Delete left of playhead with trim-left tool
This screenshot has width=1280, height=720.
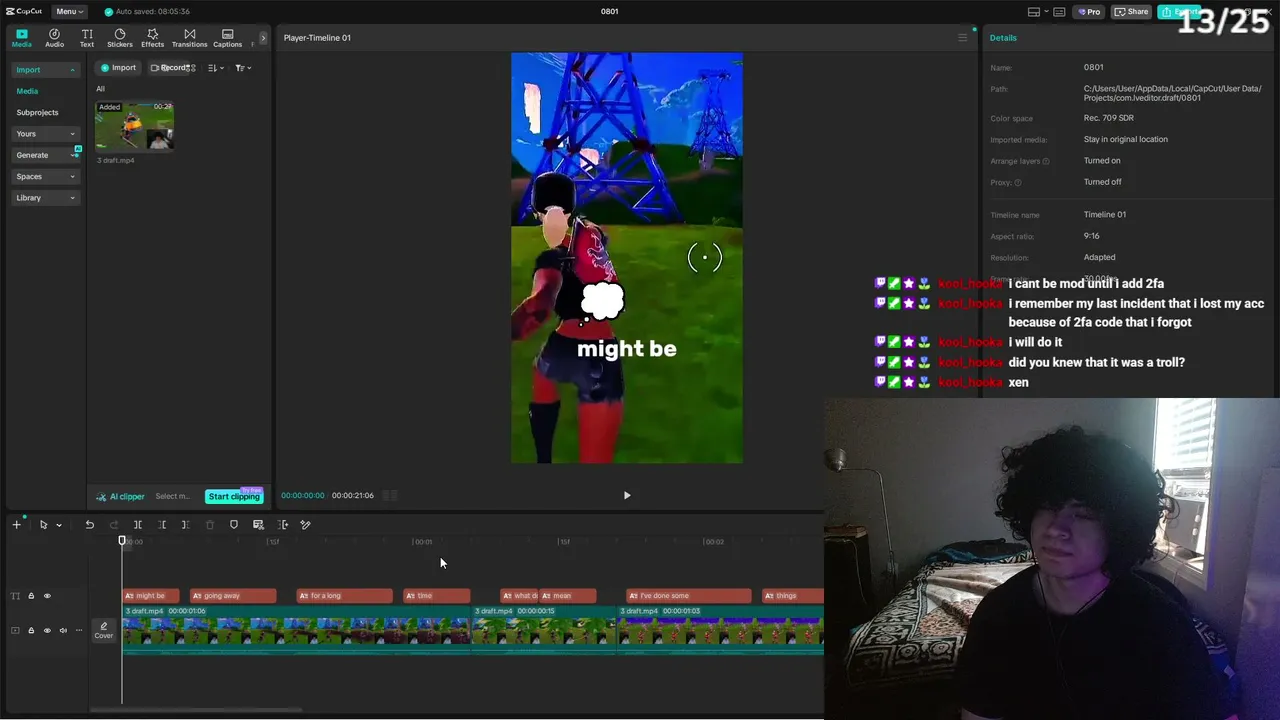161,524
